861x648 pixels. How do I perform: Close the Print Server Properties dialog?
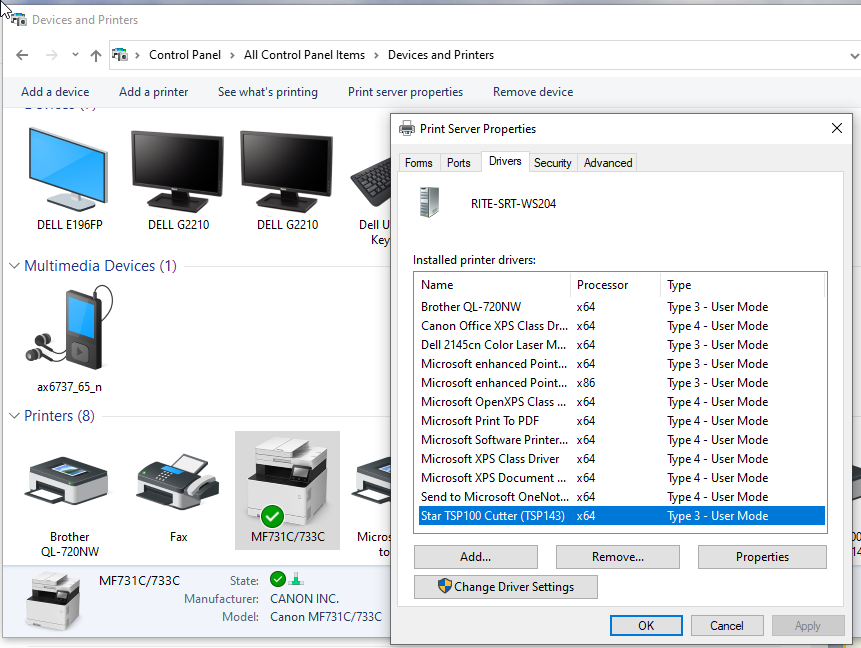pos(837,128)
